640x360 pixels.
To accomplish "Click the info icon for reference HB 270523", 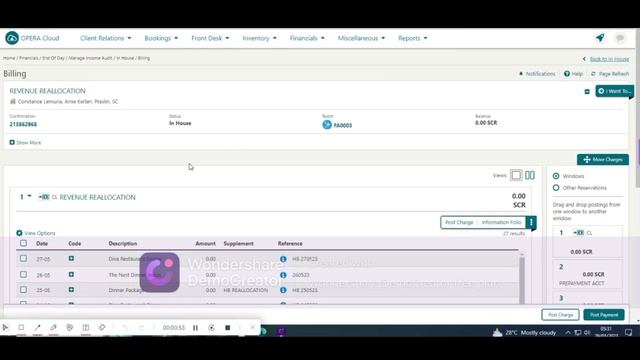I will coord(283,259).
